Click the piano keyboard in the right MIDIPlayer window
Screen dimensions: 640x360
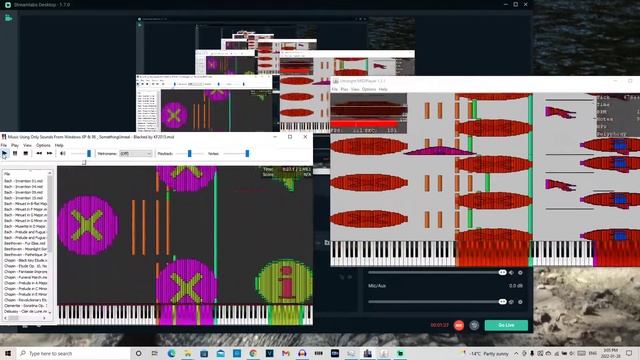click(x=485, y=254)
